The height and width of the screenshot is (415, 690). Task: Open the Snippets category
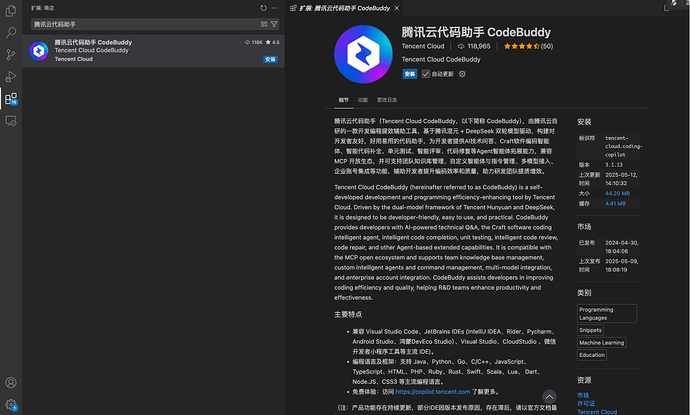point(590,330)
